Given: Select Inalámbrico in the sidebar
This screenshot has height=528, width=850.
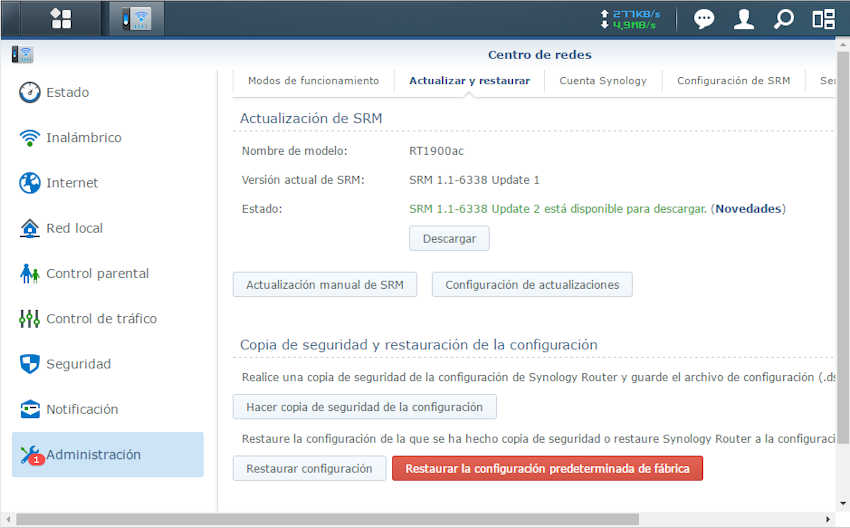Looking at the screenshot, I should pyautogui.click(x=107, y=138).
